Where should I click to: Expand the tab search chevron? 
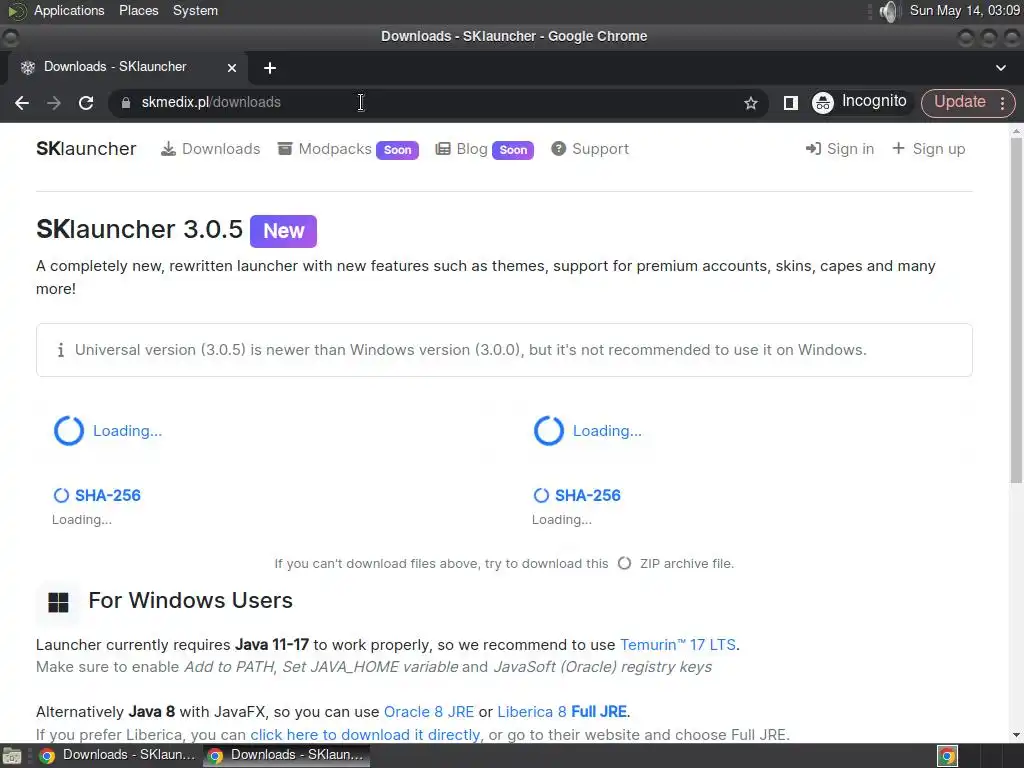[x=1000, y=68]
